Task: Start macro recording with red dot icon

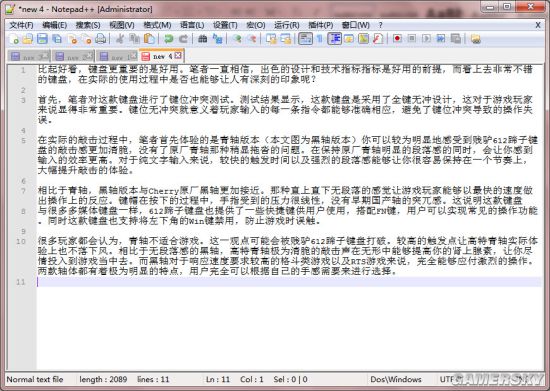Action: [x=397, y=39]
